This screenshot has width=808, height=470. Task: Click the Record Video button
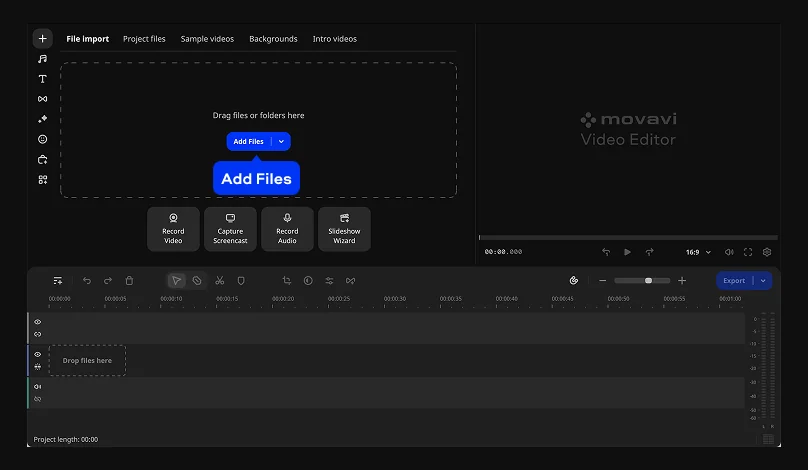(x=173, y=229)
